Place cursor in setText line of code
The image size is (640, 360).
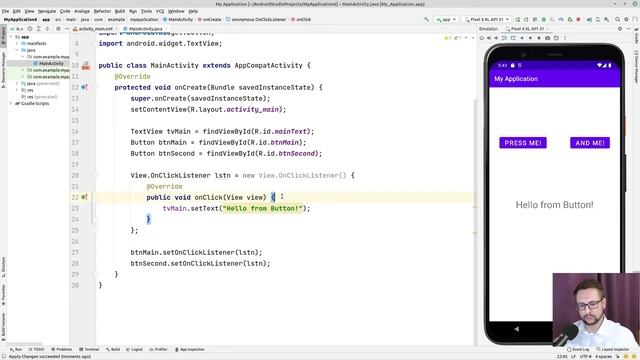pyautogui.click(x=236, y=209)
